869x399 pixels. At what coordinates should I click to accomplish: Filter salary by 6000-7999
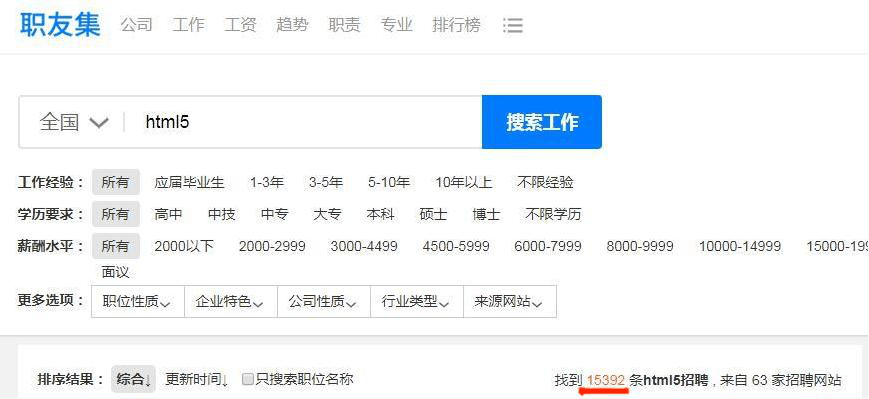coord(548,247)
